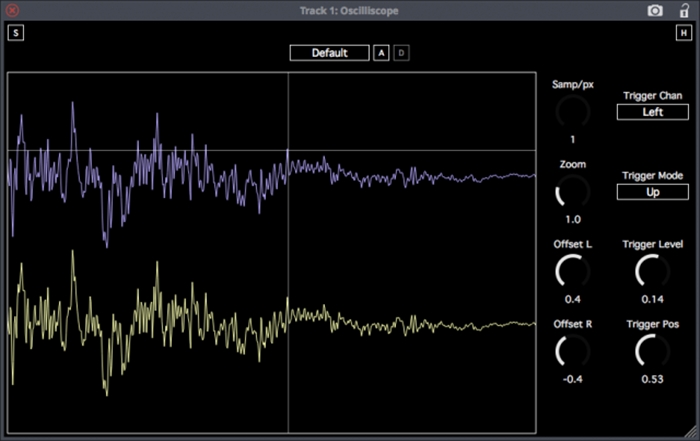Click the Offset R value -0.4

click(x=573, y=379)
